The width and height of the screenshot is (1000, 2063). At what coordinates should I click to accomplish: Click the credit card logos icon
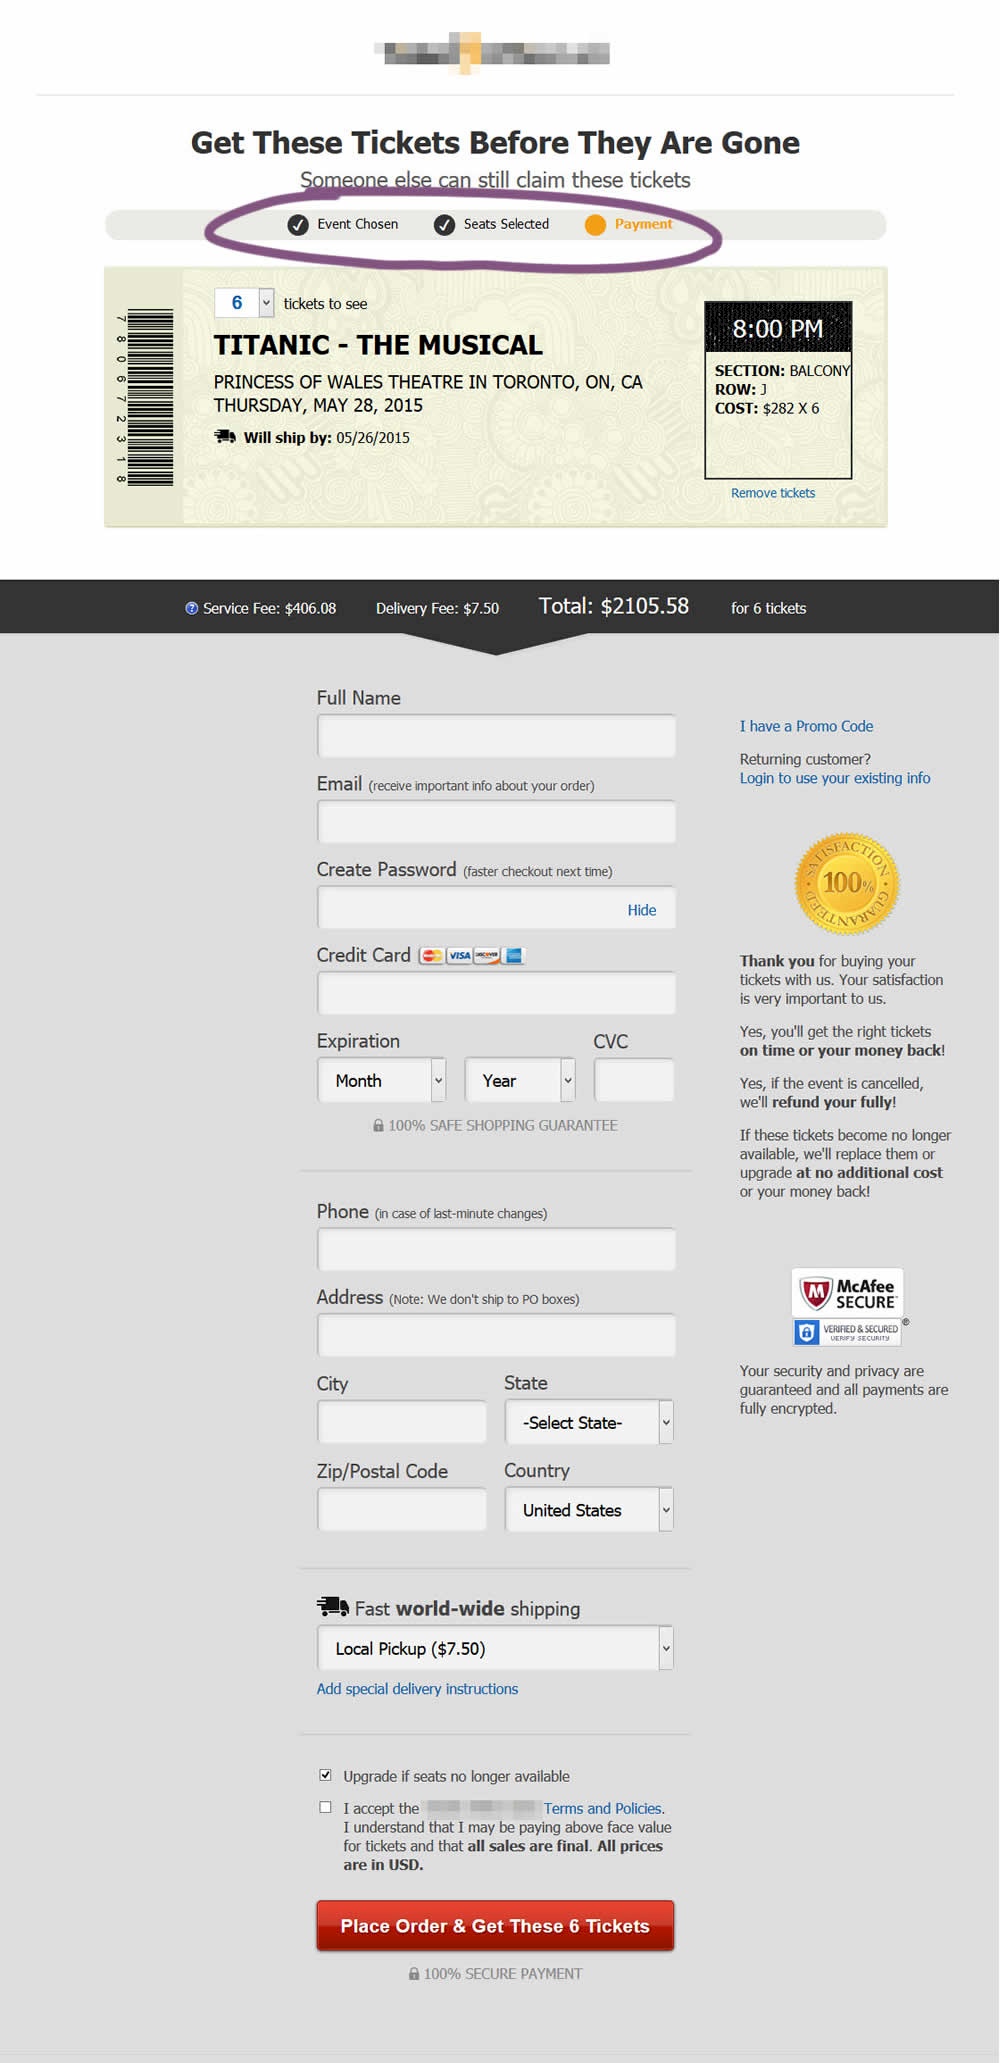[x=471, y=955]
